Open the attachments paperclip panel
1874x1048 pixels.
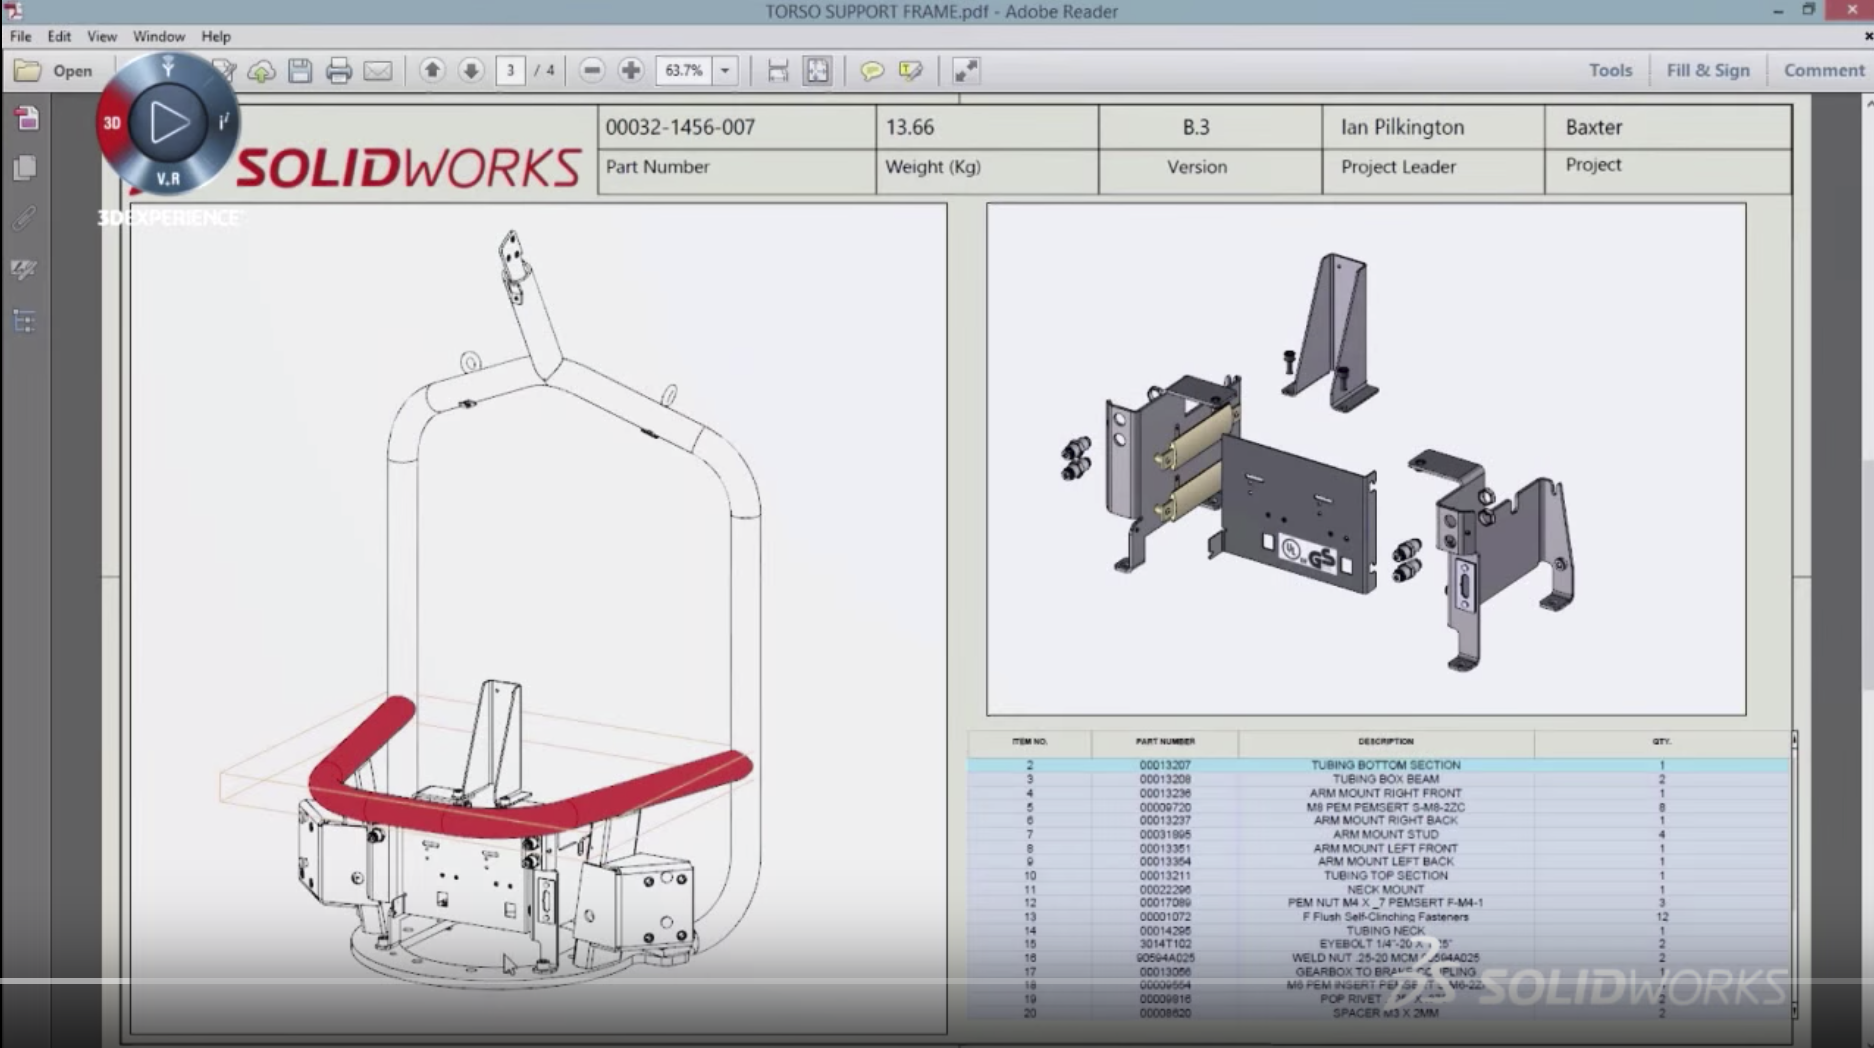pyautogui.click(x=25, y=218)
